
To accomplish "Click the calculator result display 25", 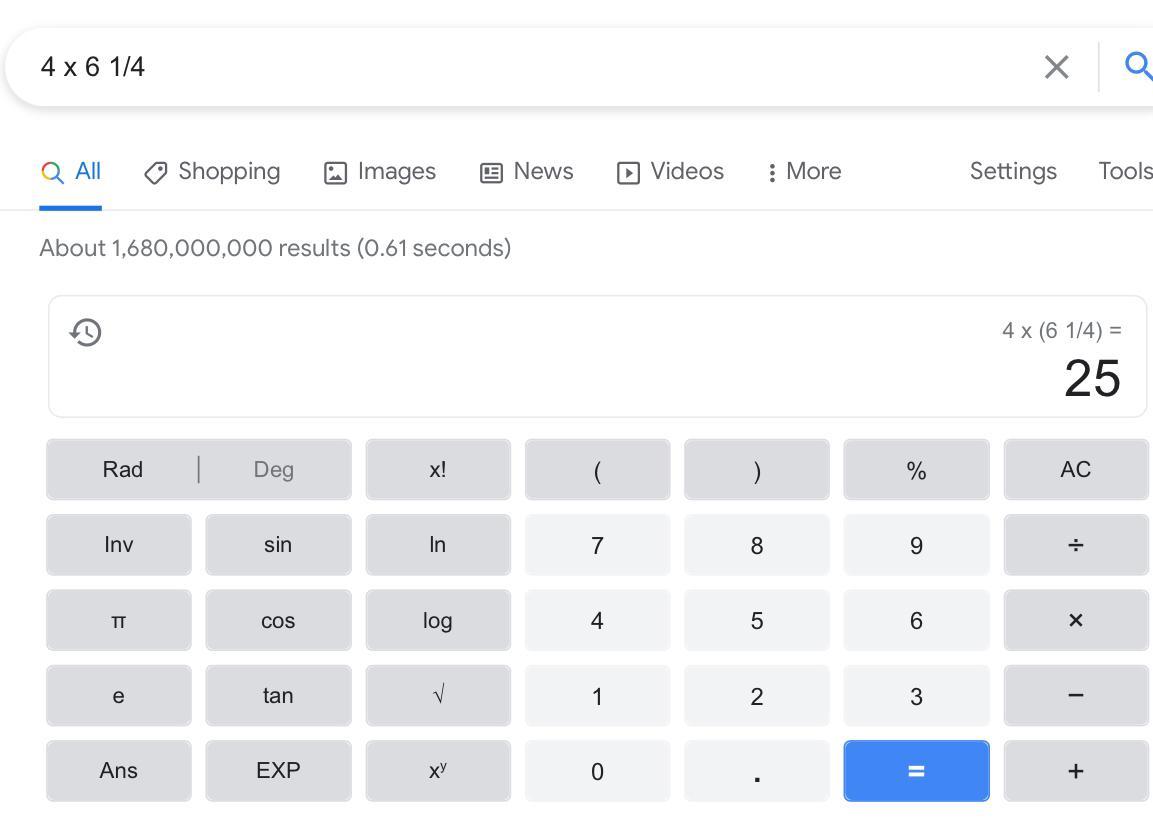I will [x=1091, y=379].
